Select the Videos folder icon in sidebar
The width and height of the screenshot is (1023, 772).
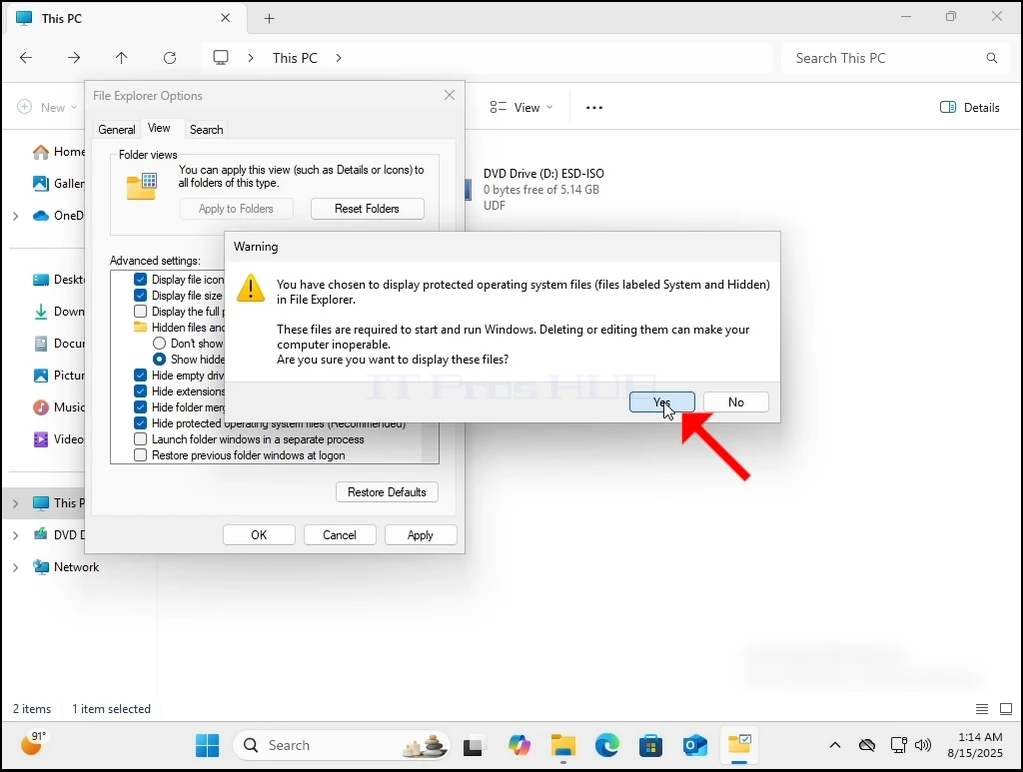[40, 440]
